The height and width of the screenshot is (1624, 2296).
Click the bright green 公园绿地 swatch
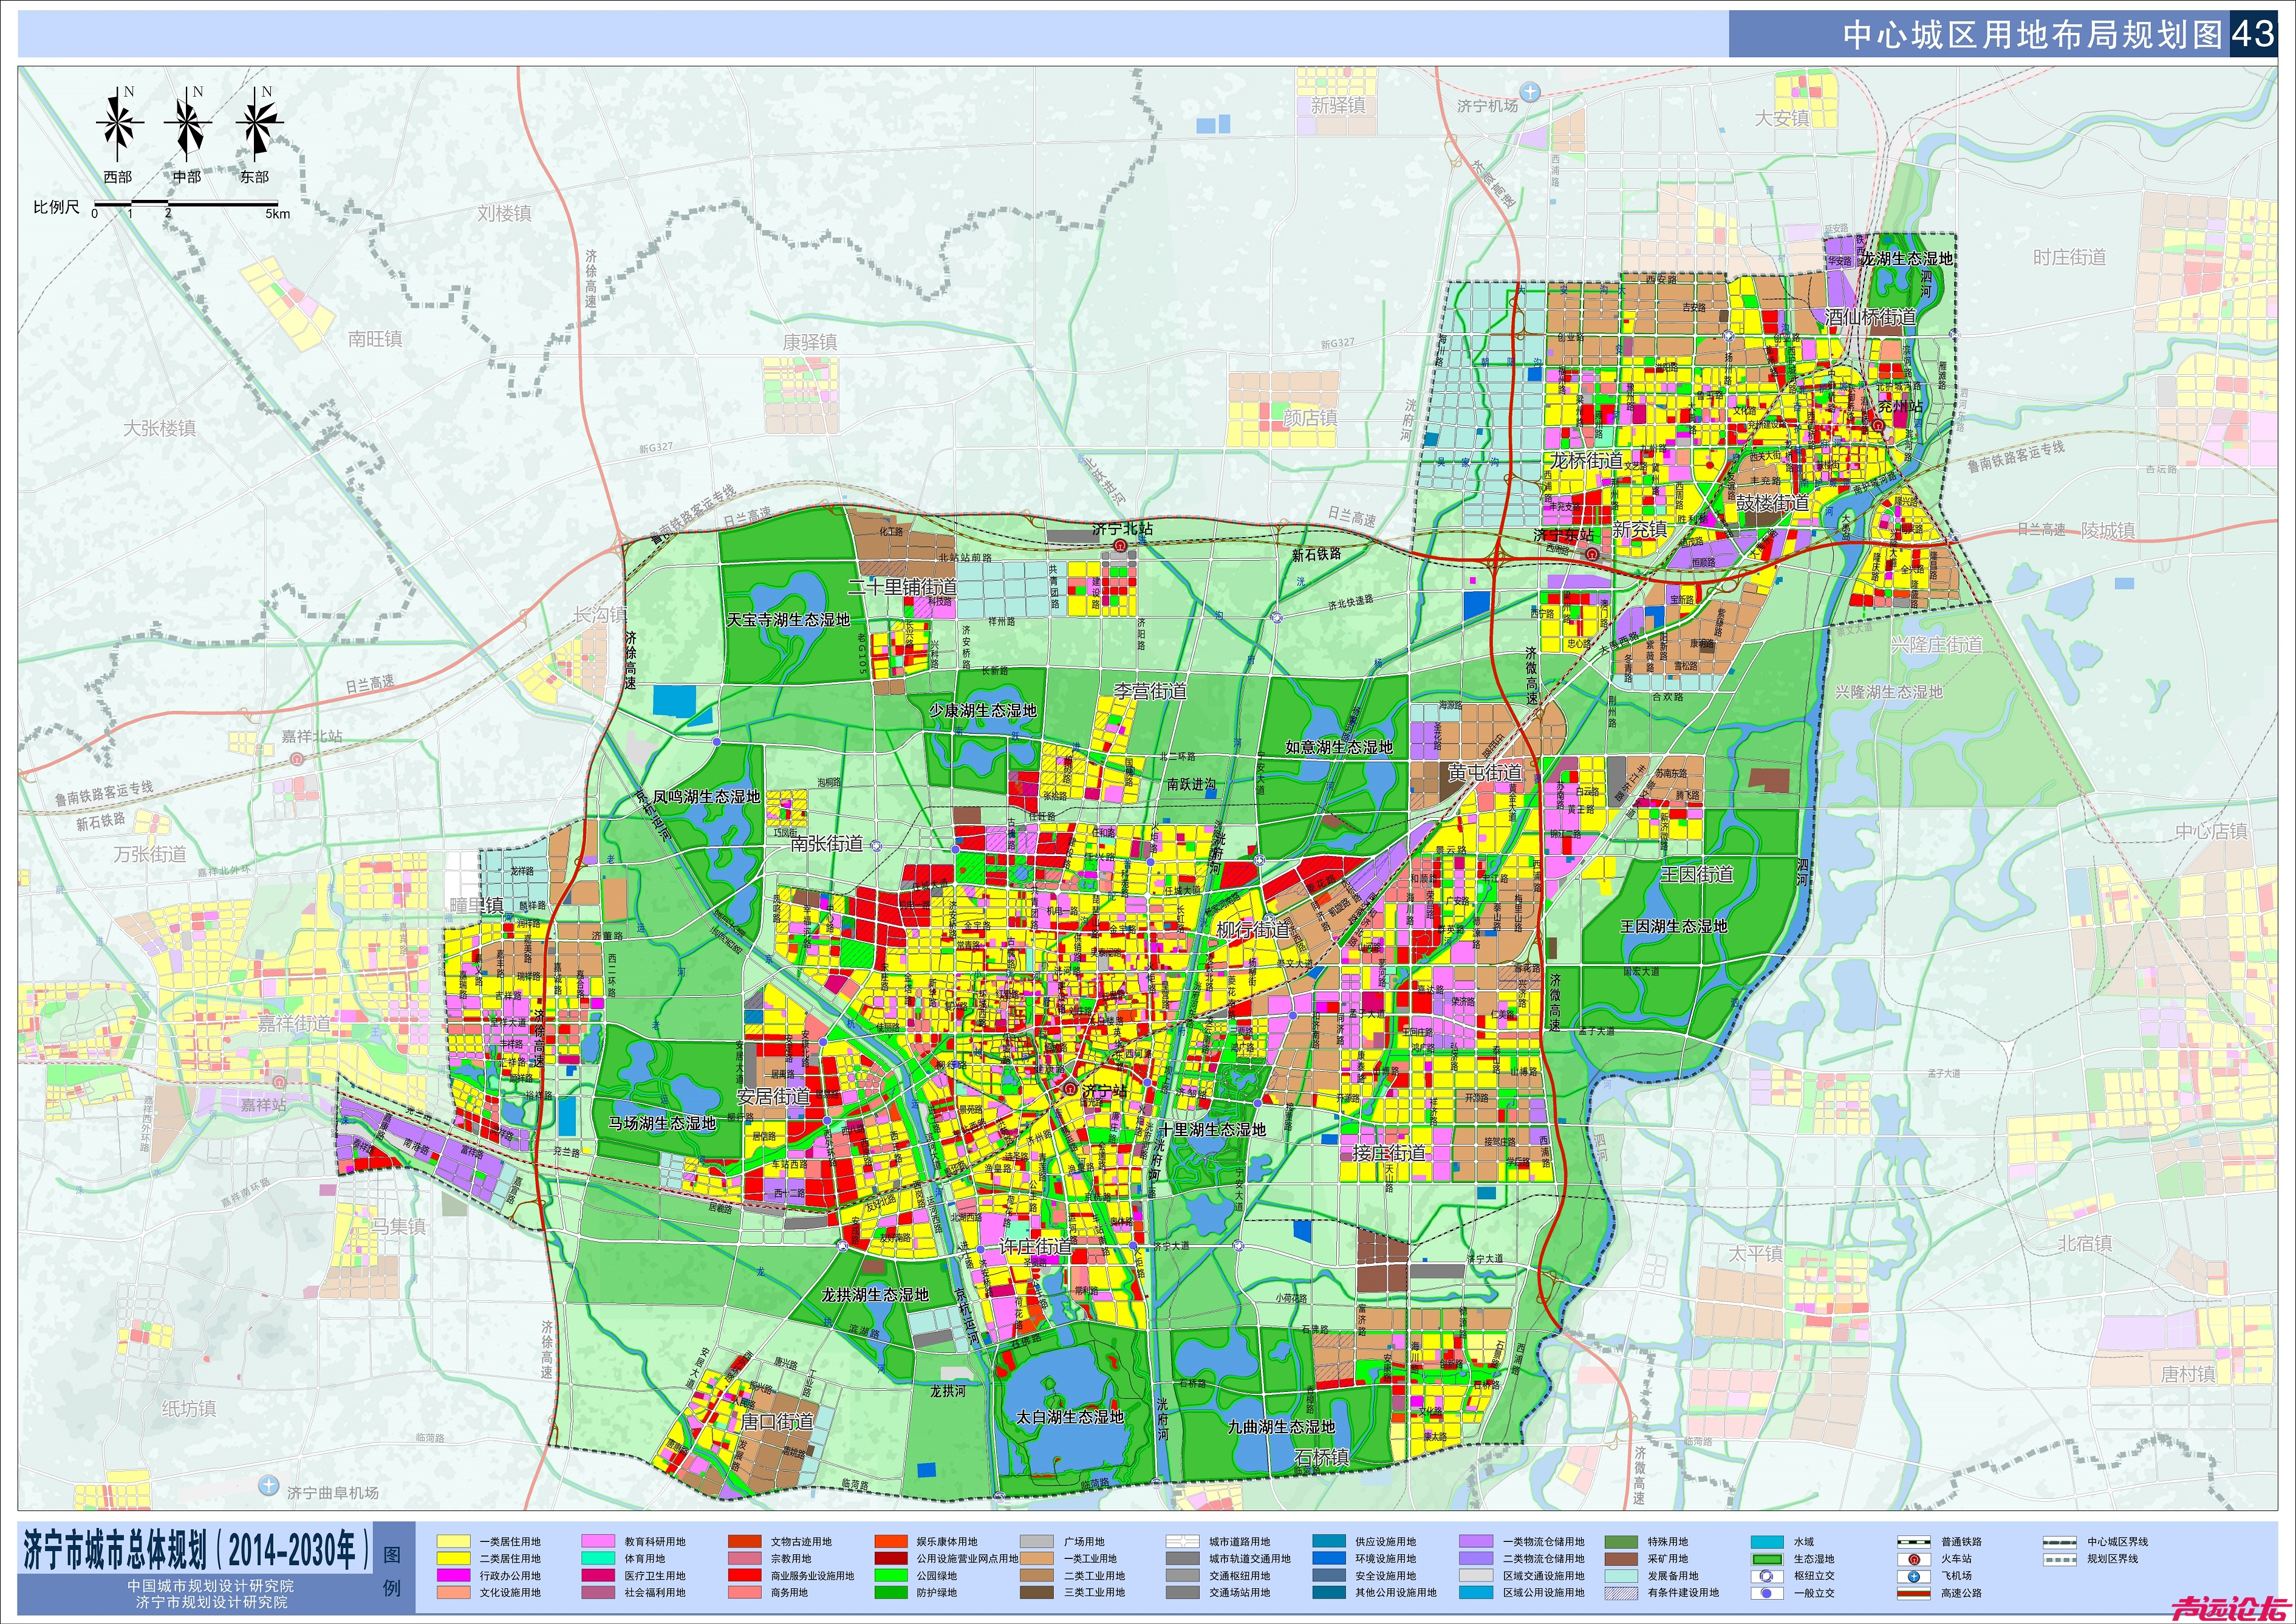pos(891,1576)
